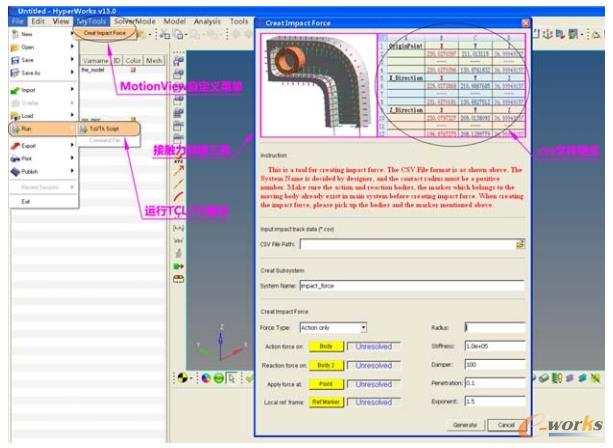Expand the Print submenu arrow
Image resolution: width=613 pixels, height=448 pixels.
(72, 158)
